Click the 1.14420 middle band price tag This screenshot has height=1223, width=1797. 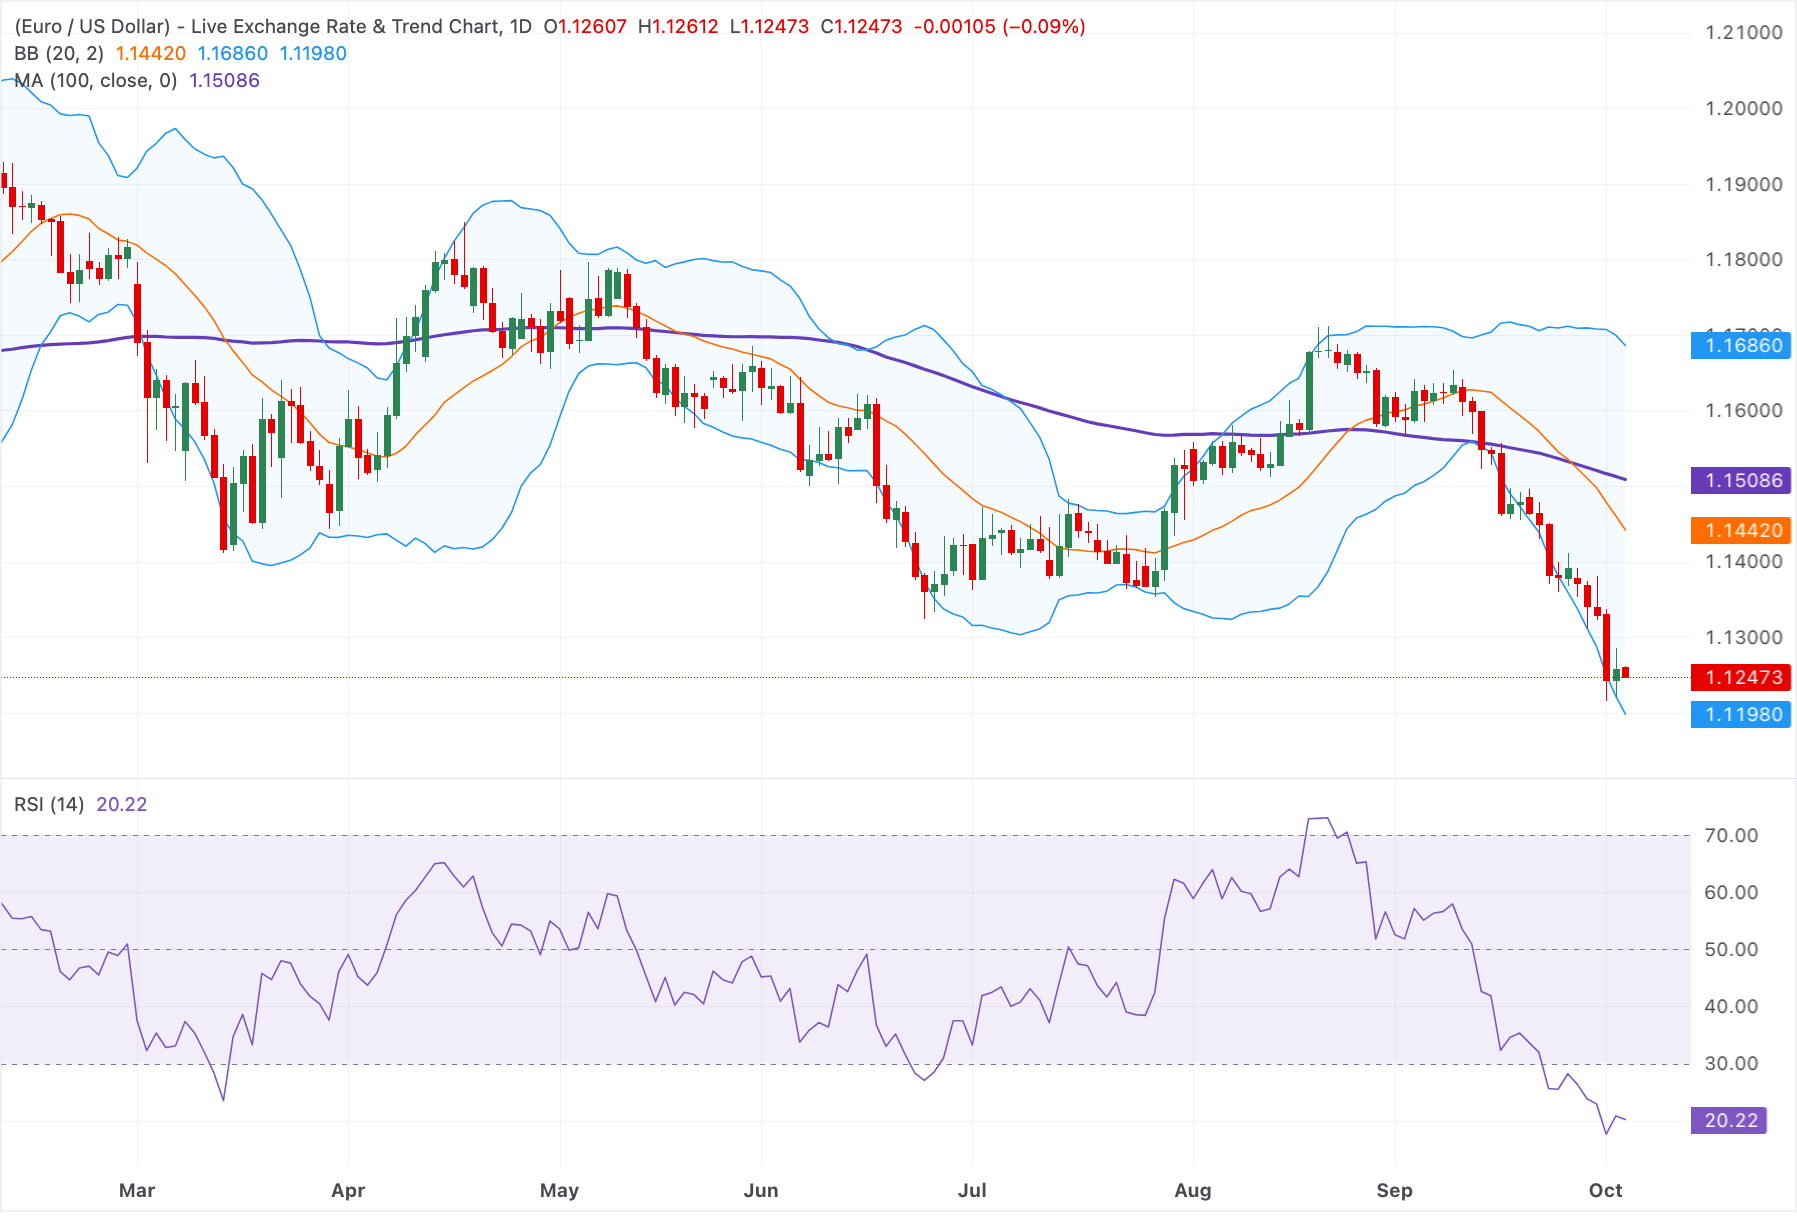point(1741,531)
